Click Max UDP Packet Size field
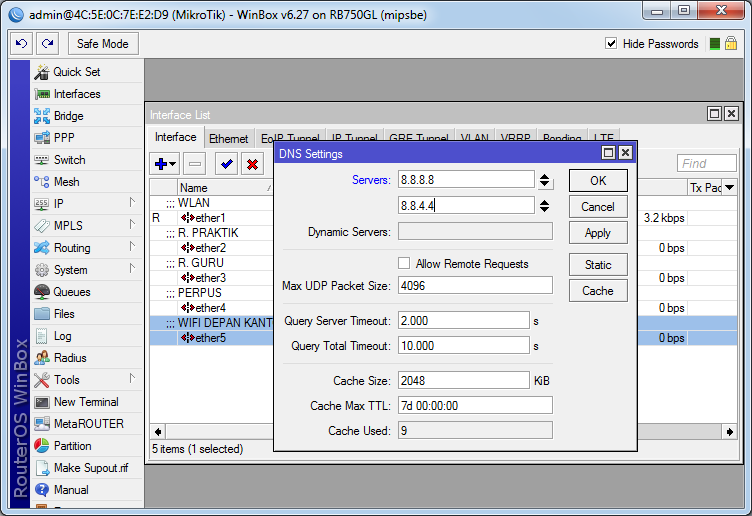Image resolution: width=752 pixels, height=516 pixels. pos(475,286)
